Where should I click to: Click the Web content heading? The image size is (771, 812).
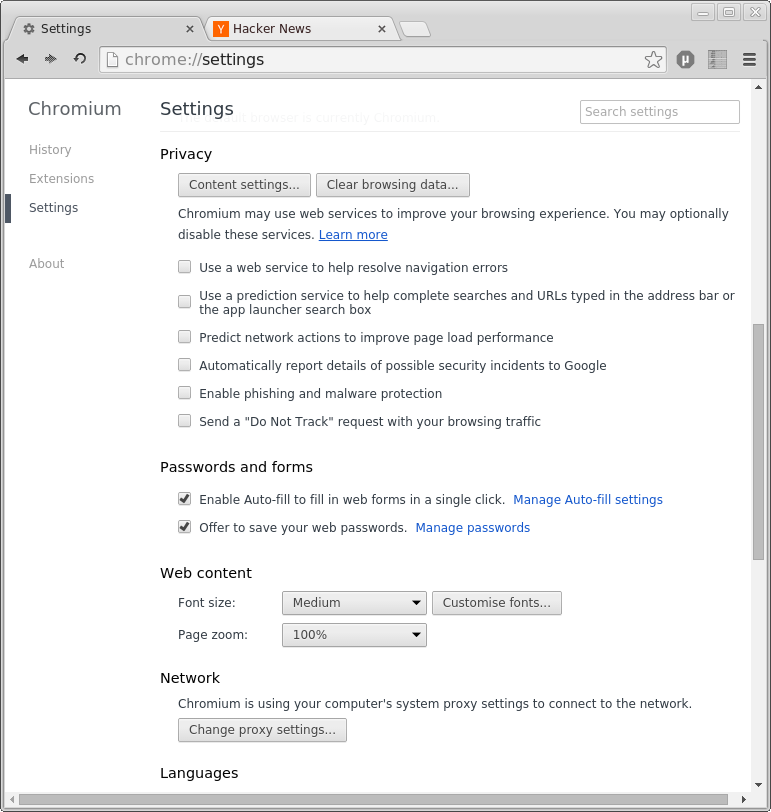[x=206, y=573]
